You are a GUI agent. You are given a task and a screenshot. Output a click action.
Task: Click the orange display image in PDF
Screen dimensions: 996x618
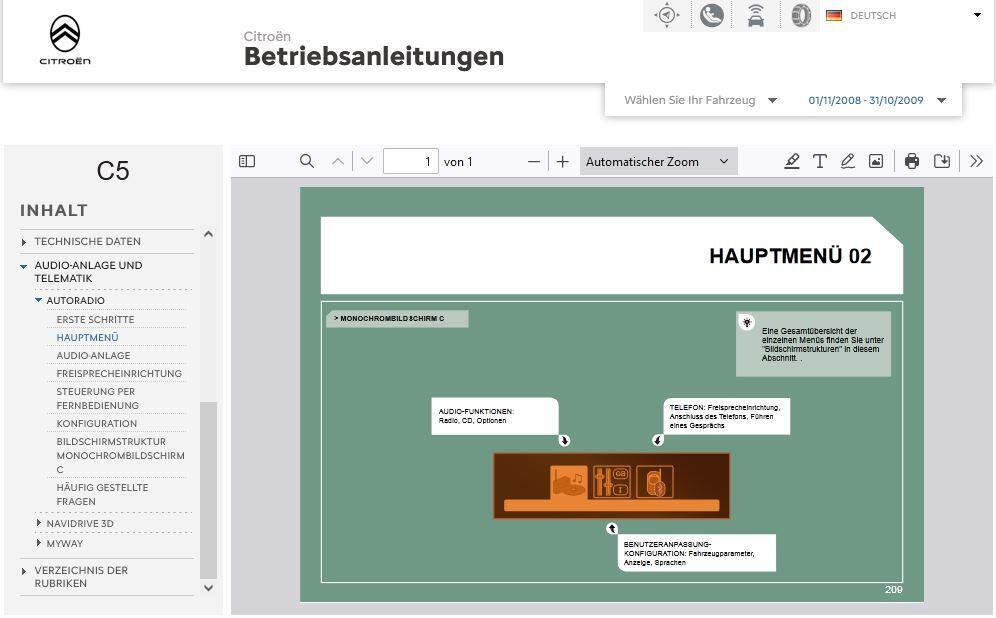[x=611, y=486]
